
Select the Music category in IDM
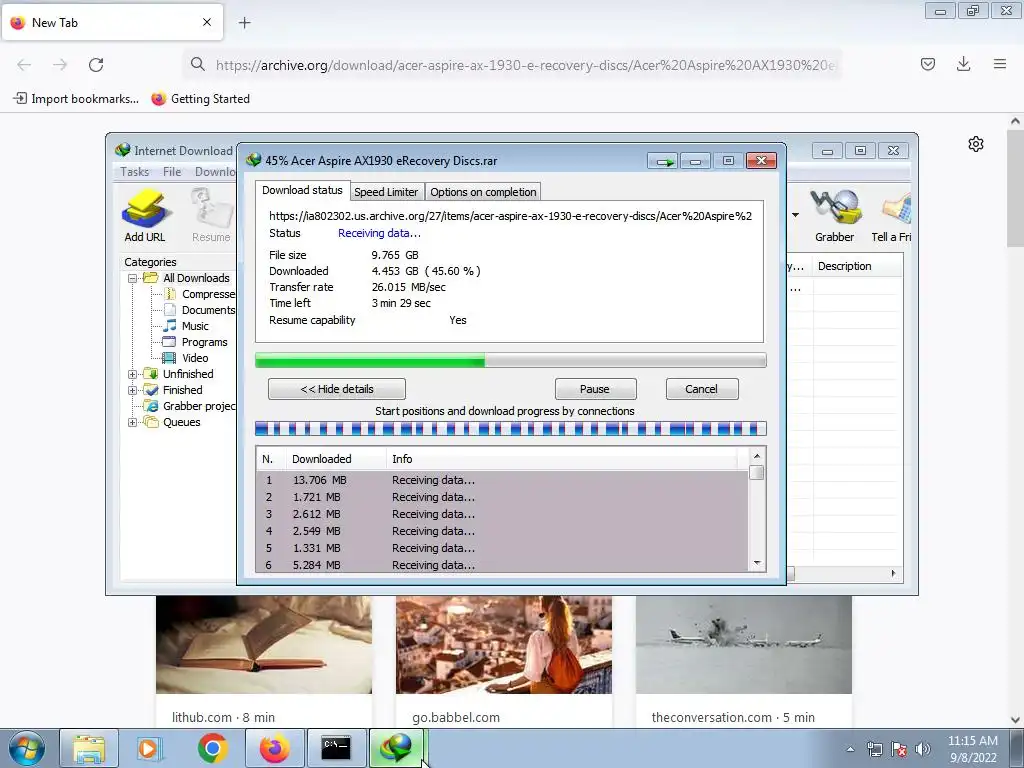pos(186,327)
